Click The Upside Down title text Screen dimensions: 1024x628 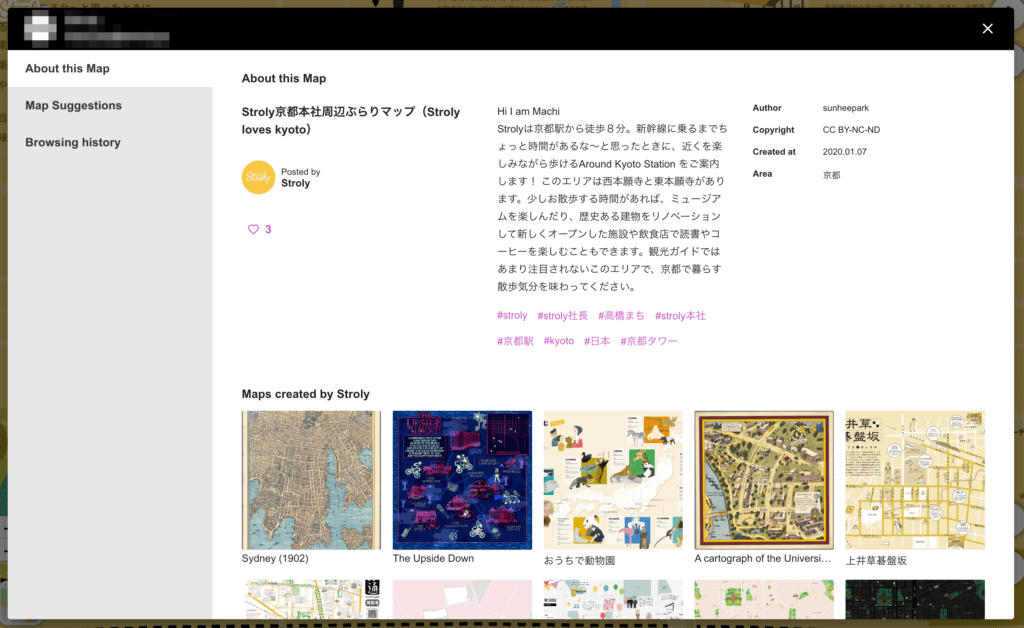click(x=433, y=559)
